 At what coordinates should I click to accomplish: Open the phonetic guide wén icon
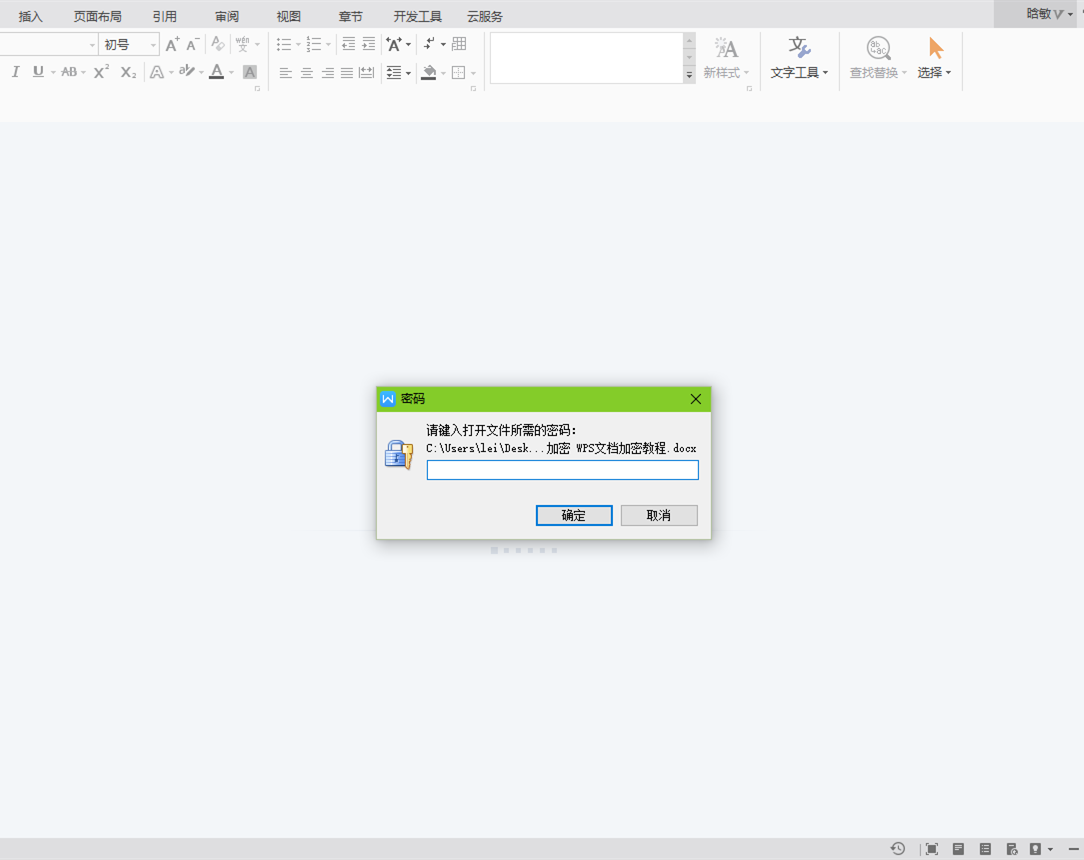[x=242, y=44]
